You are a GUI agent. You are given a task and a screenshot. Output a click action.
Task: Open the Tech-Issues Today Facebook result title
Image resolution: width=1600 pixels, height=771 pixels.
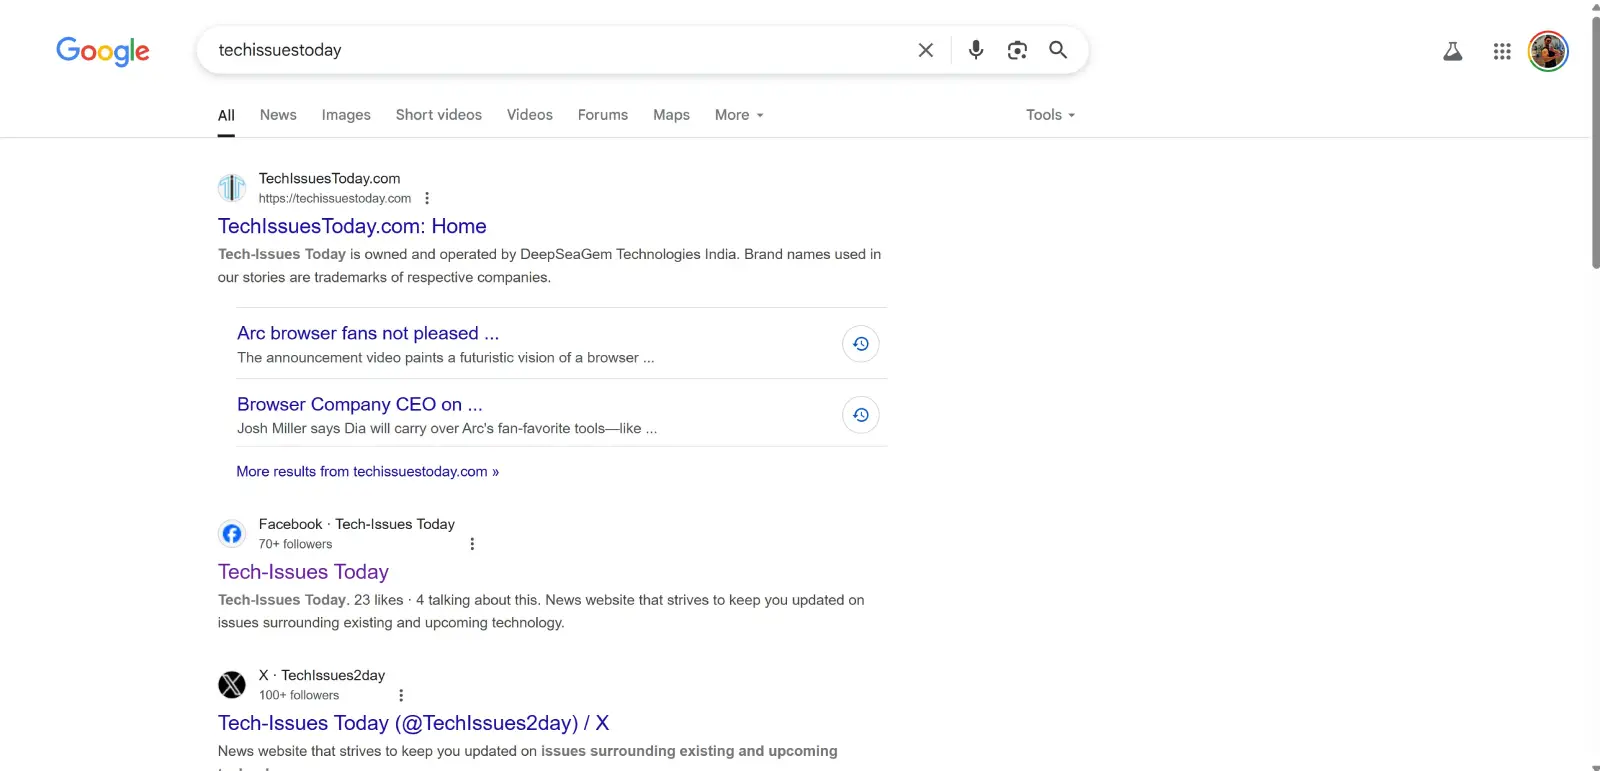pyautogui.click(x=303, y=572)
